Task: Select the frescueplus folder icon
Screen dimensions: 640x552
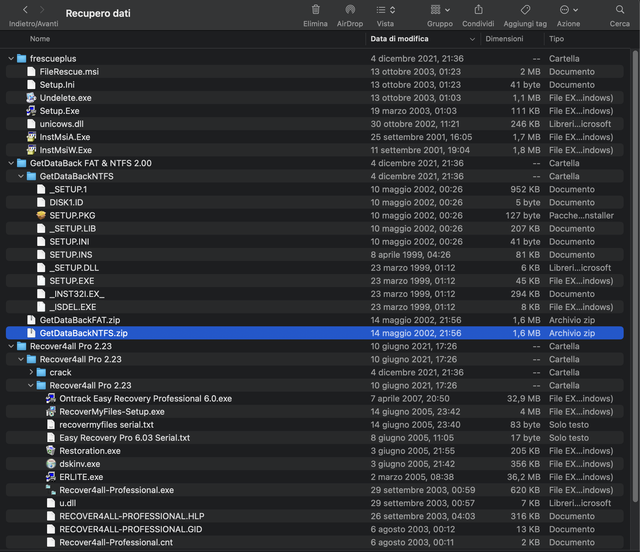Action: click(x=22, y=59)
